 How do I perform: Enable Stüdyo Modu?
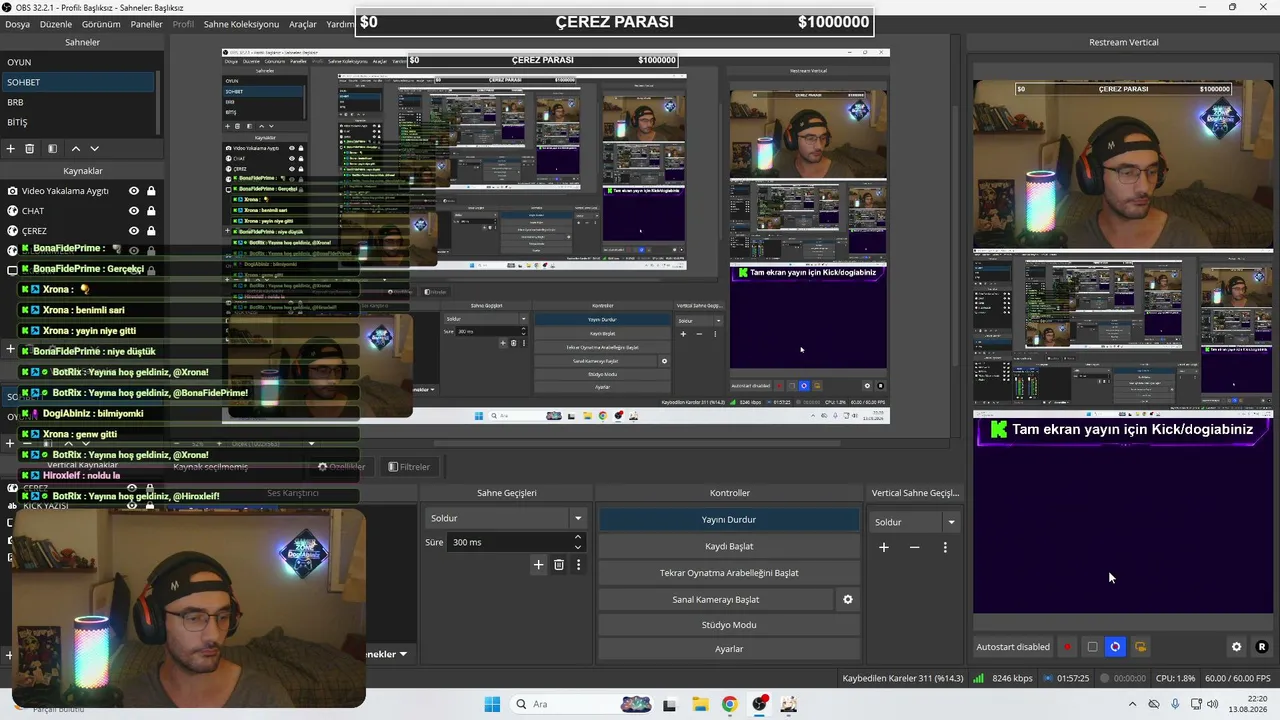[729, 625]
